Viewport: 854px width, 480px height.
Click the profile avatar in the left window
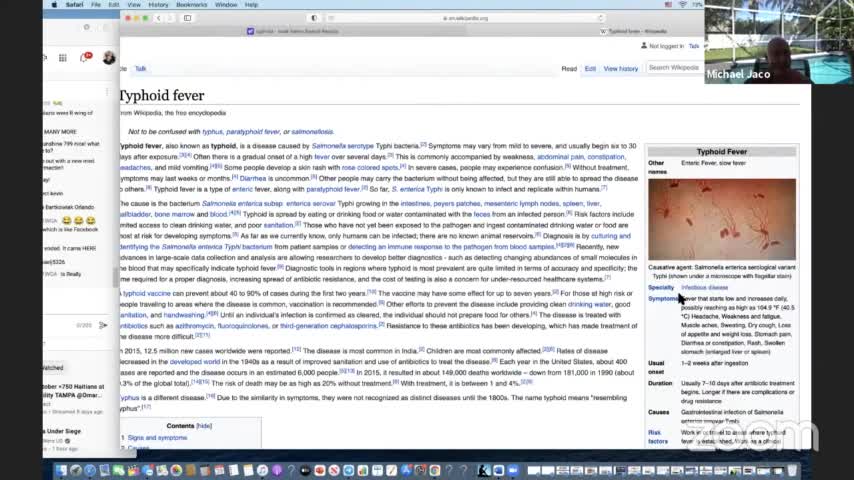109,57
